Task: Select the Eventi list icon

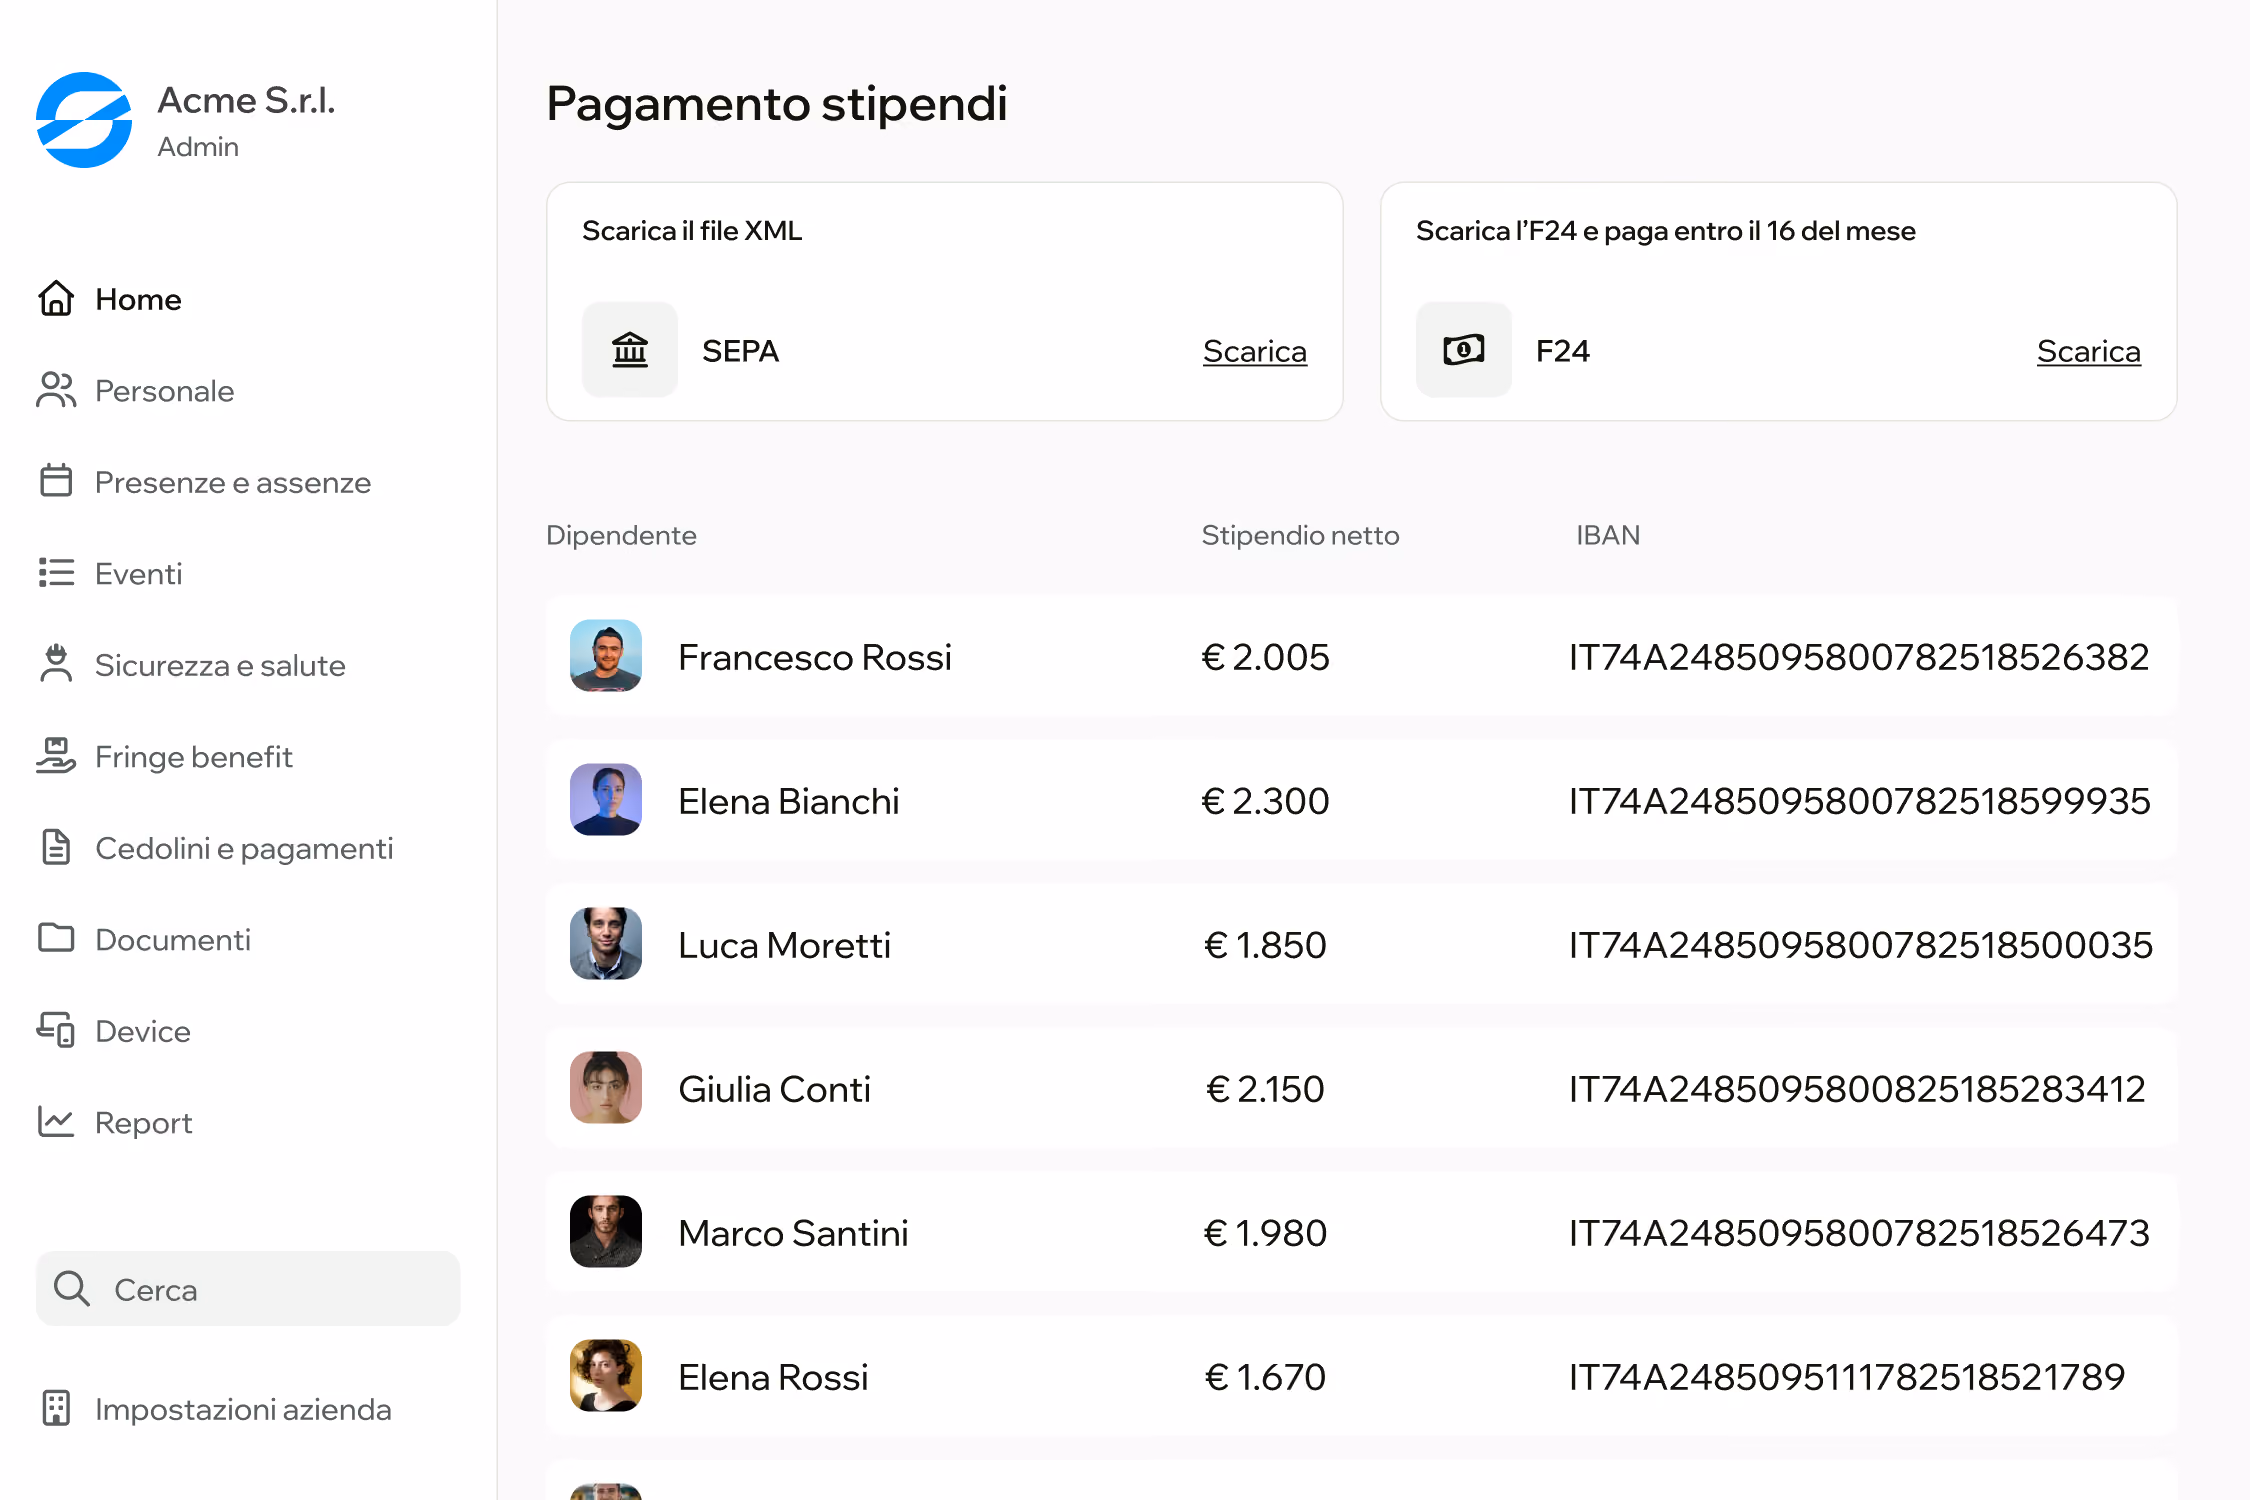Action: click(x=56, y=573)
